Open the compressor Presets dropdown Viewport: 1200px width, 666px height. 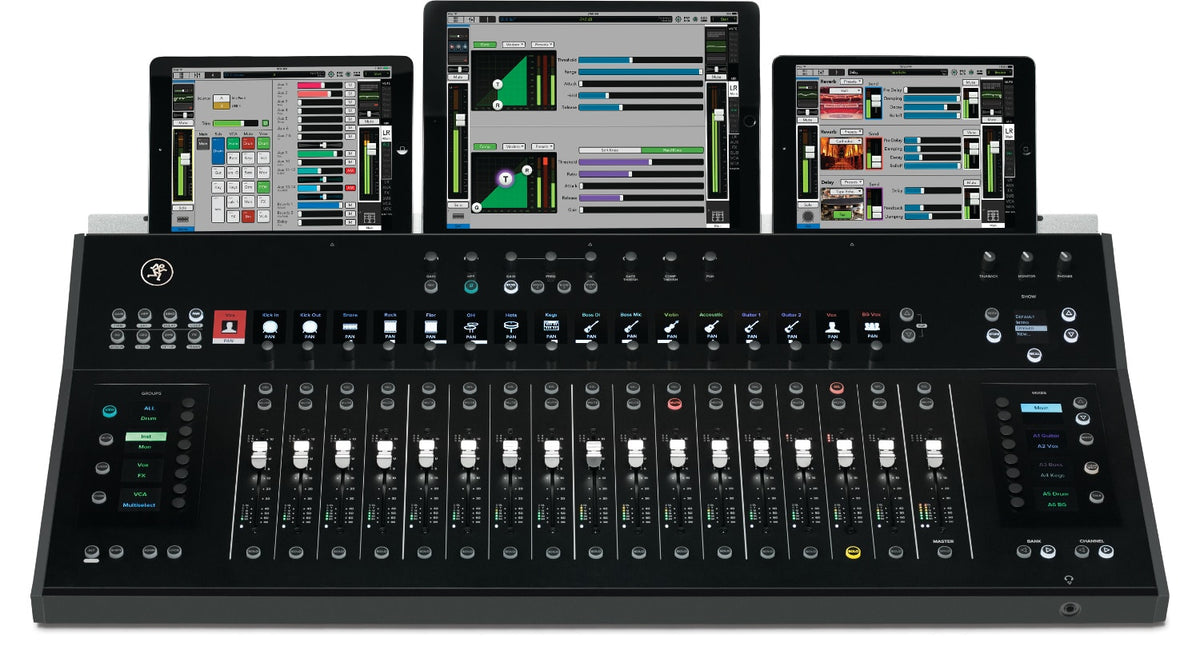pyautogui.click(x=542, y=145)
